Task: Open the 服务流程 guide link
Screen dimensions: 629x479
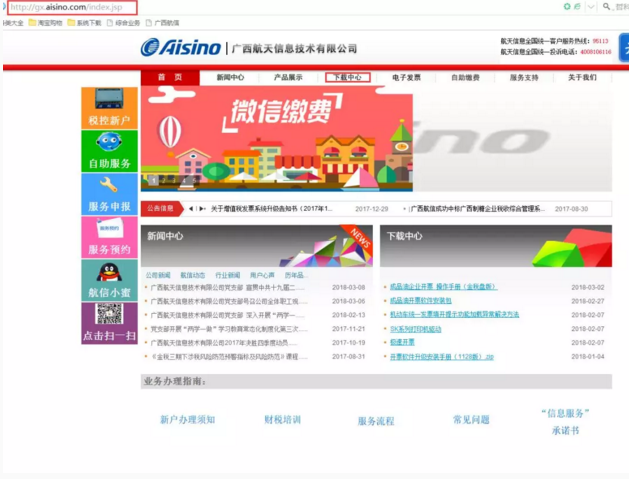Action: [x=376, y=421]
